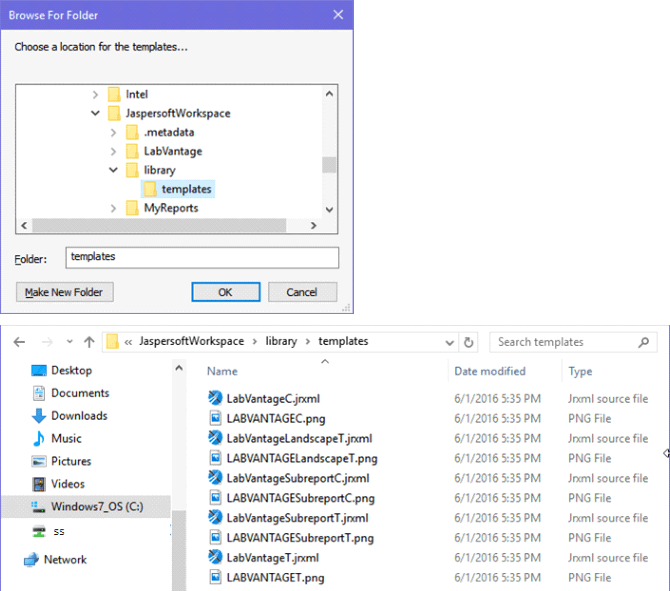670x591 pixels.
Task: Collapse the library folder node
Action: 113,170
